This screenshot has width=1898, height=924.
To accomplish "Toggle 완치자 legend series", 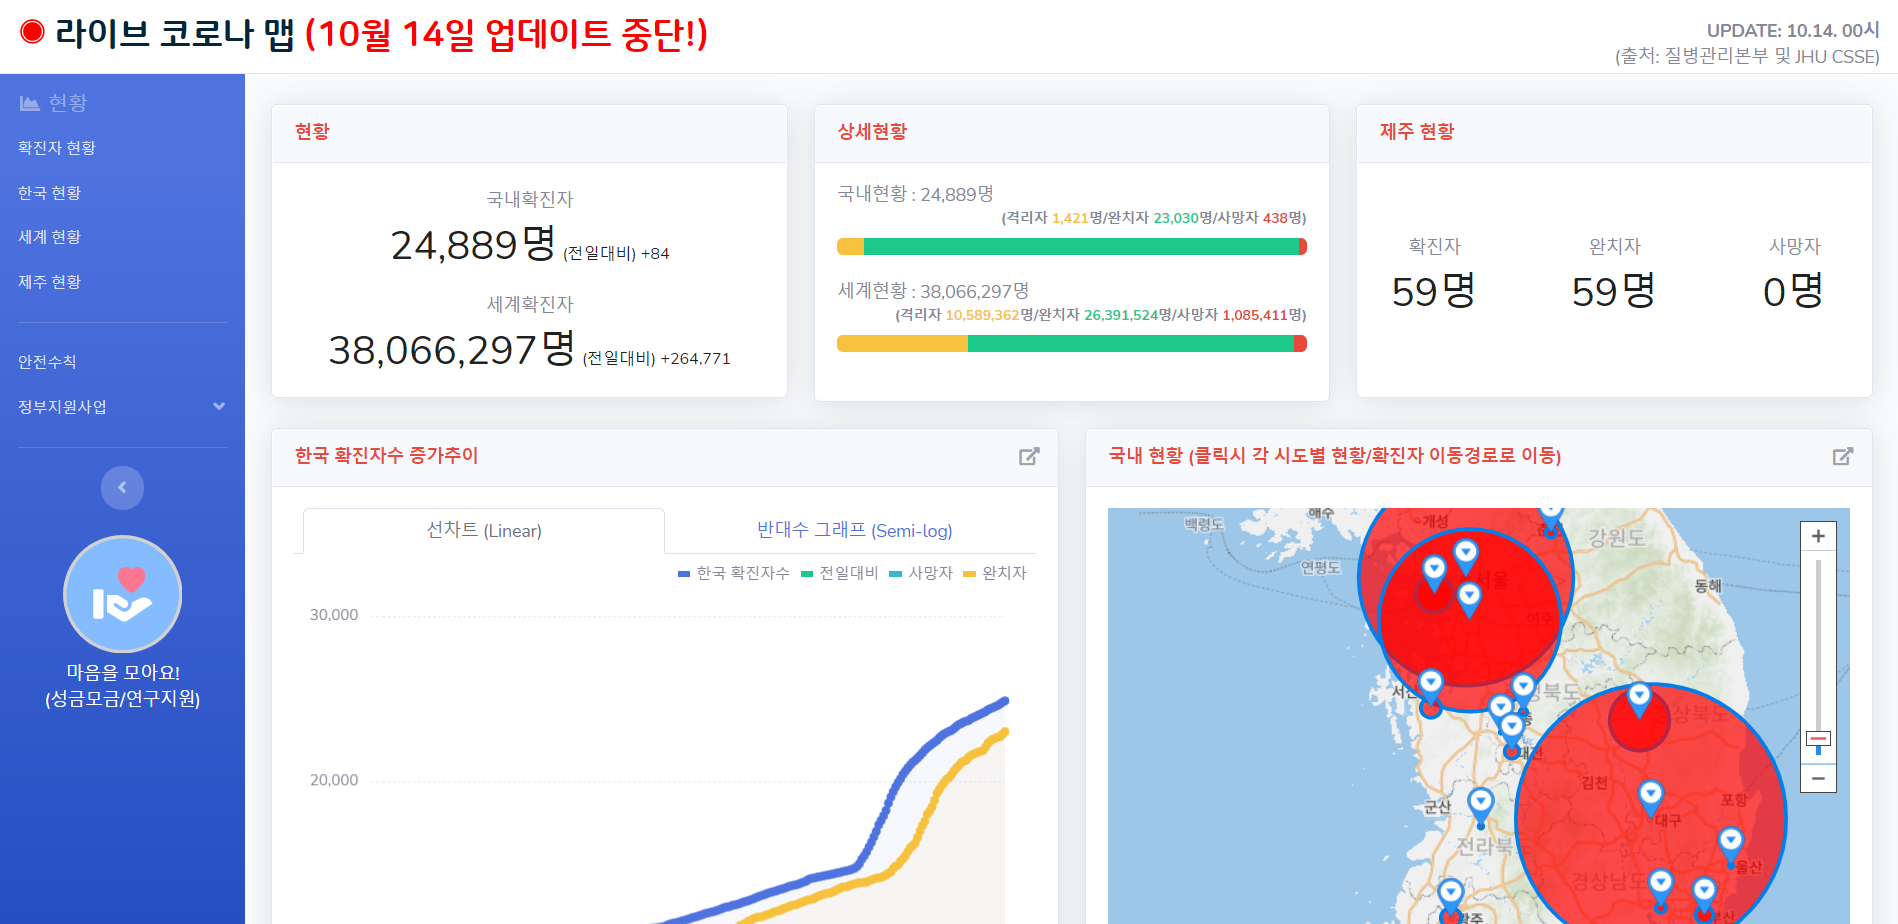I will [x=995, y=573].
